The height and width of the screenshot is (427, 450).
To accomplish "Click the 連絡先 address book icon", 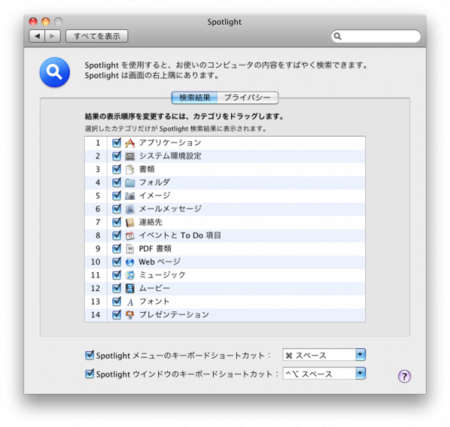I will pyautogui.click(x=130, y=222).
